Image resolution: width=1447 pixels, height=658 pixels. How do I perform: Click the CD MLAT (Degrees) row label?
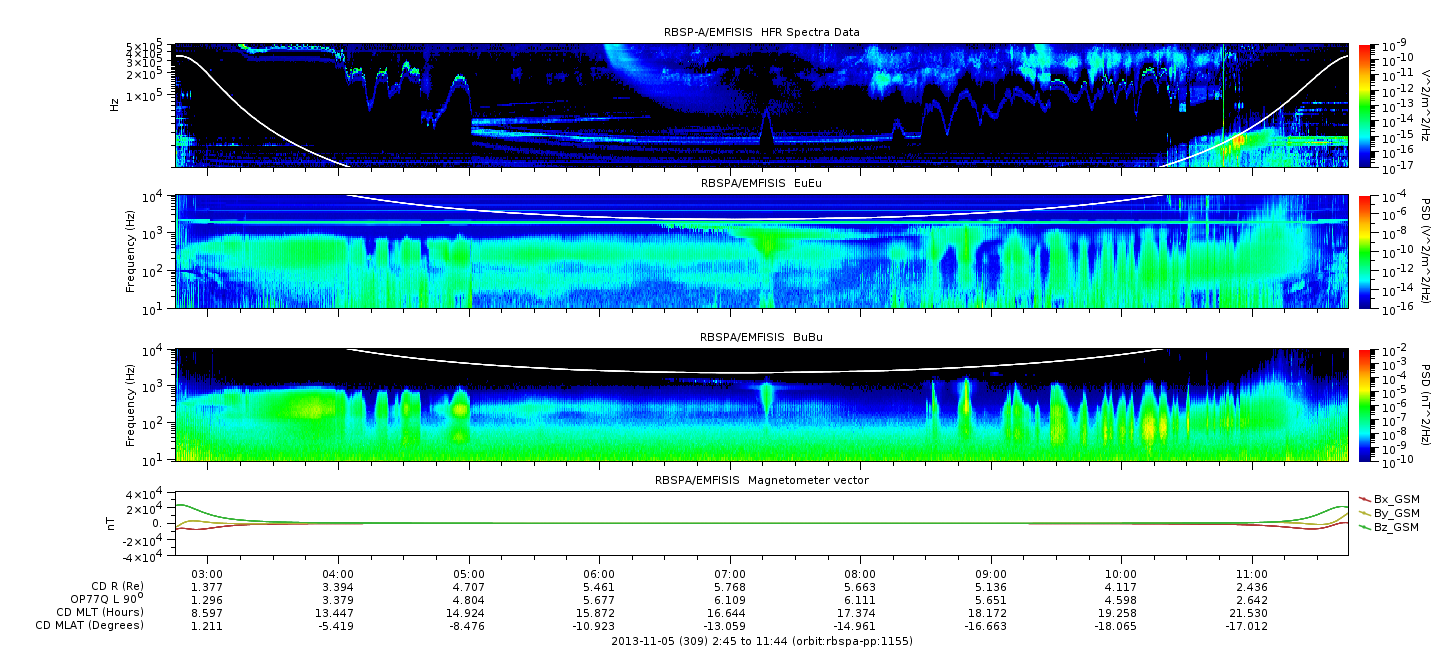pyautogui.click(x=91, y=625)
